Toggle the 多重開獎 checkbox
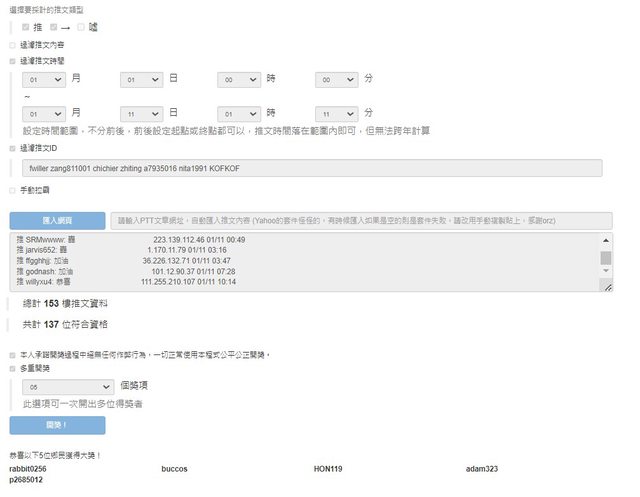This screenshot has width=640, height=497. [x=12, y=368]
